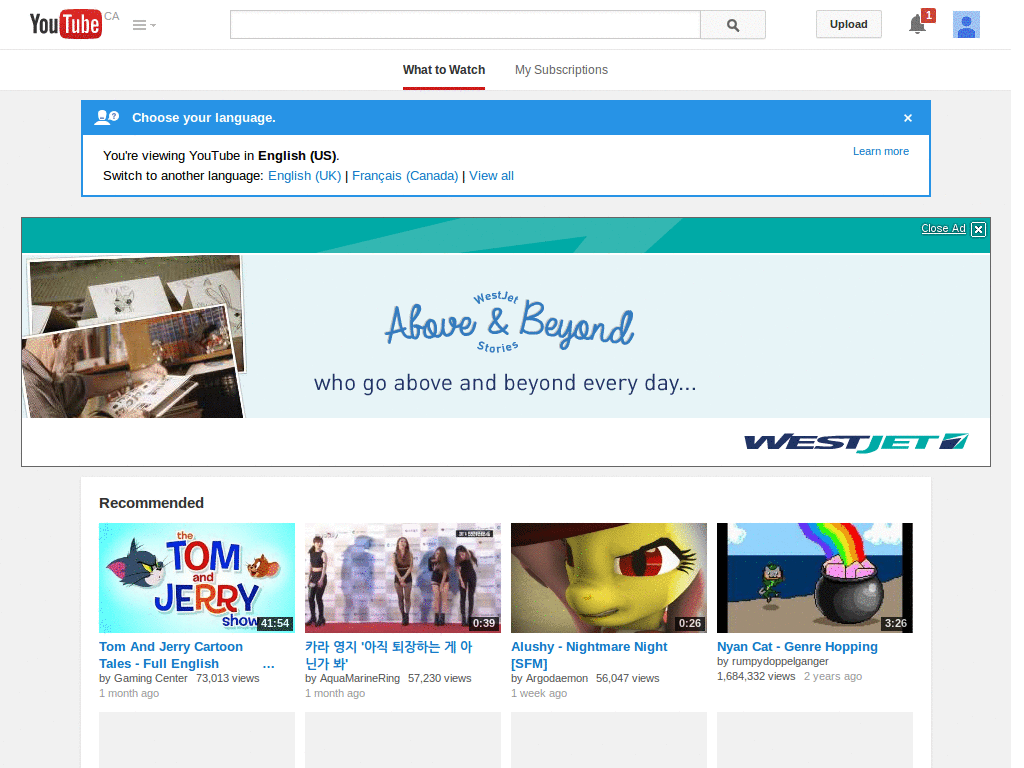Open the Alushy Nightmare Night thumbnail
Viewport: 1024px width, 768px height.
(609, 578)
